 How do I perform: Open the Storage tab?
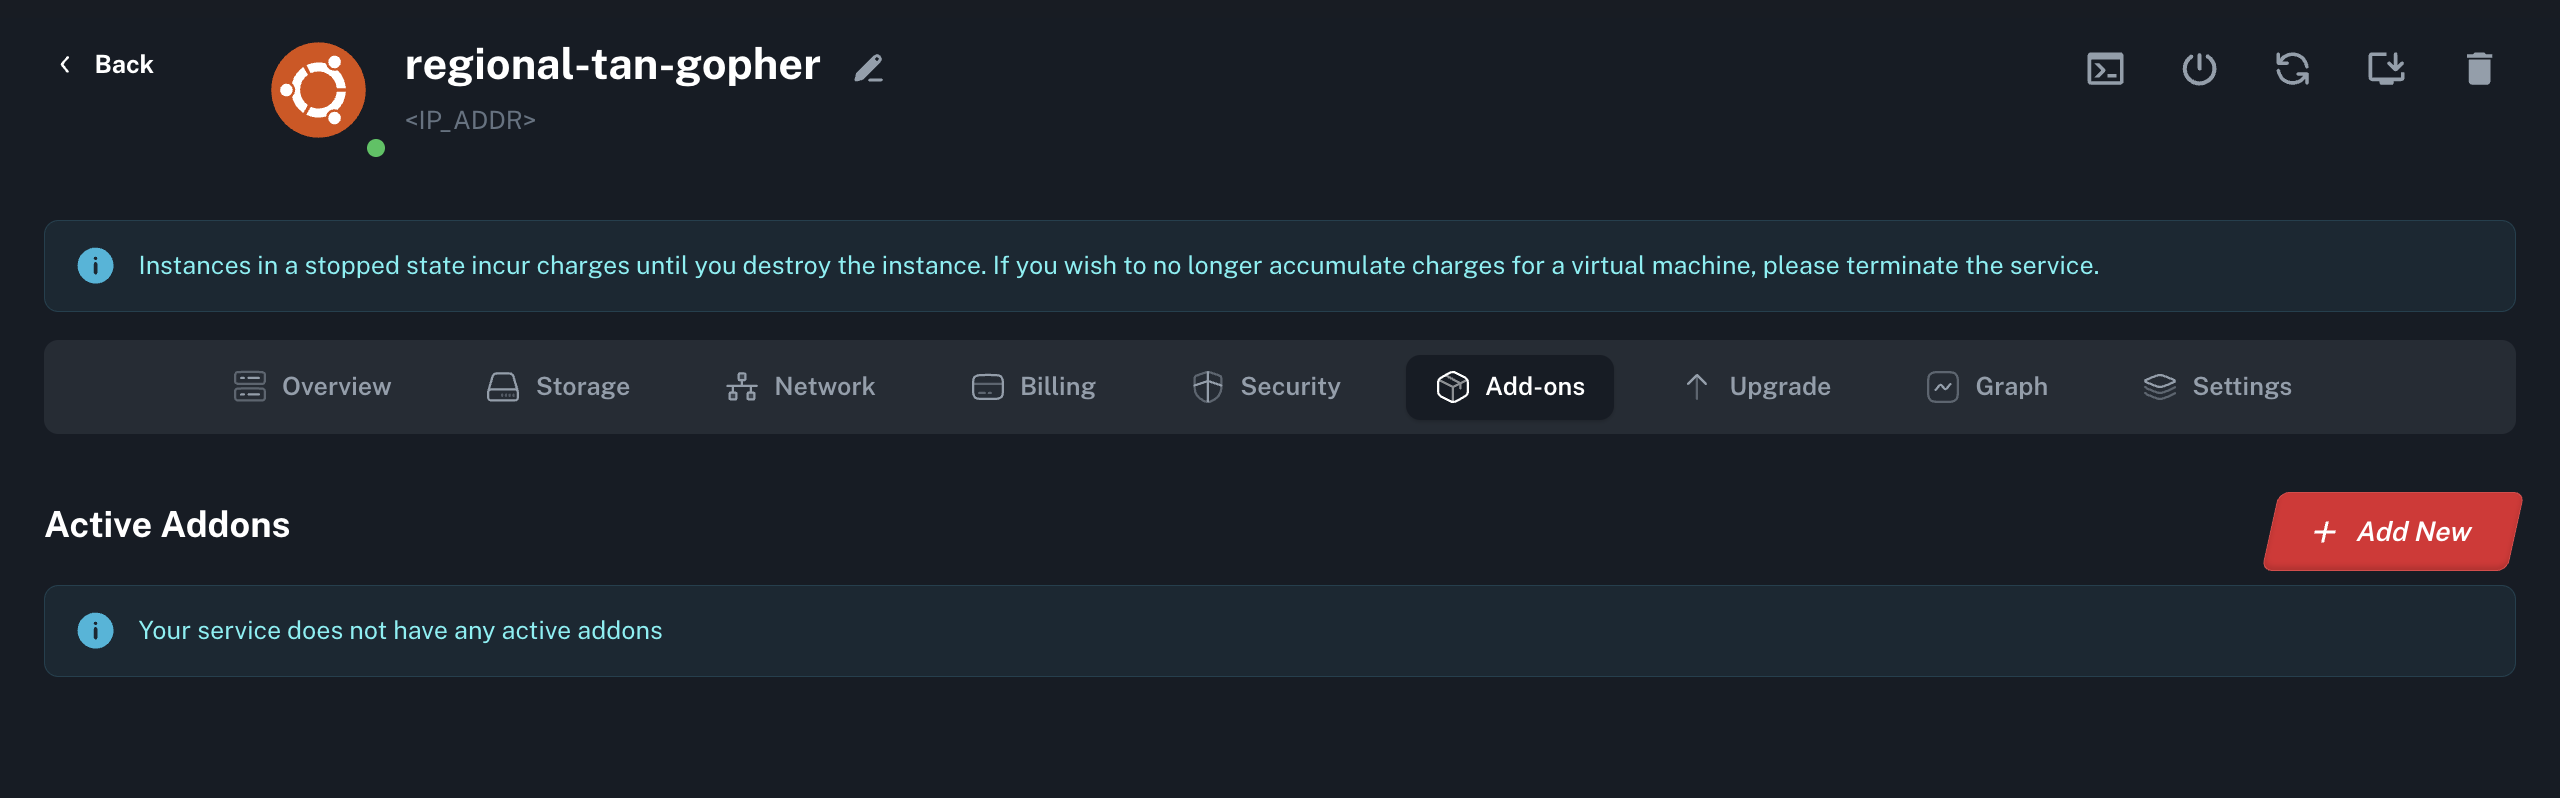(558, 387)
